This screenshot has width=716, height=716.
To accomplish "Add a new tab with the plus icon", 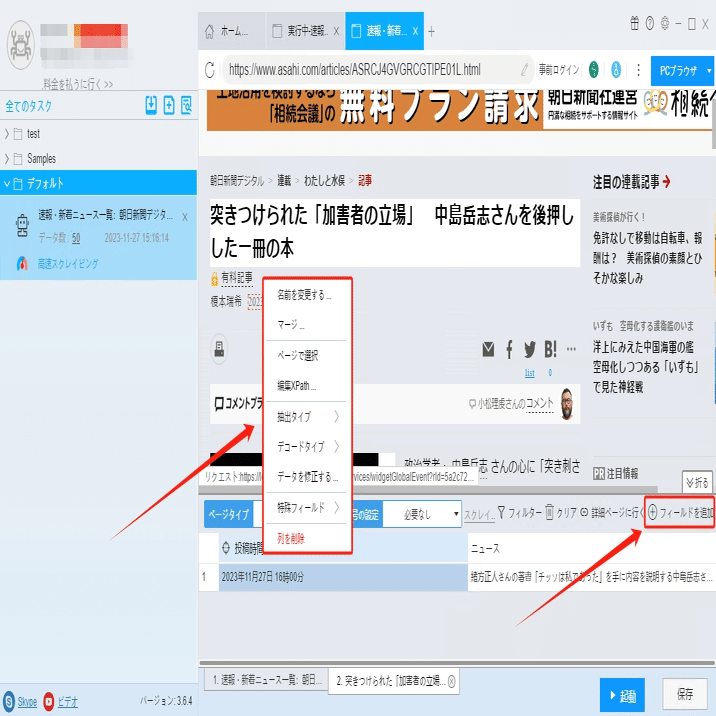I will tap(431, 32).
